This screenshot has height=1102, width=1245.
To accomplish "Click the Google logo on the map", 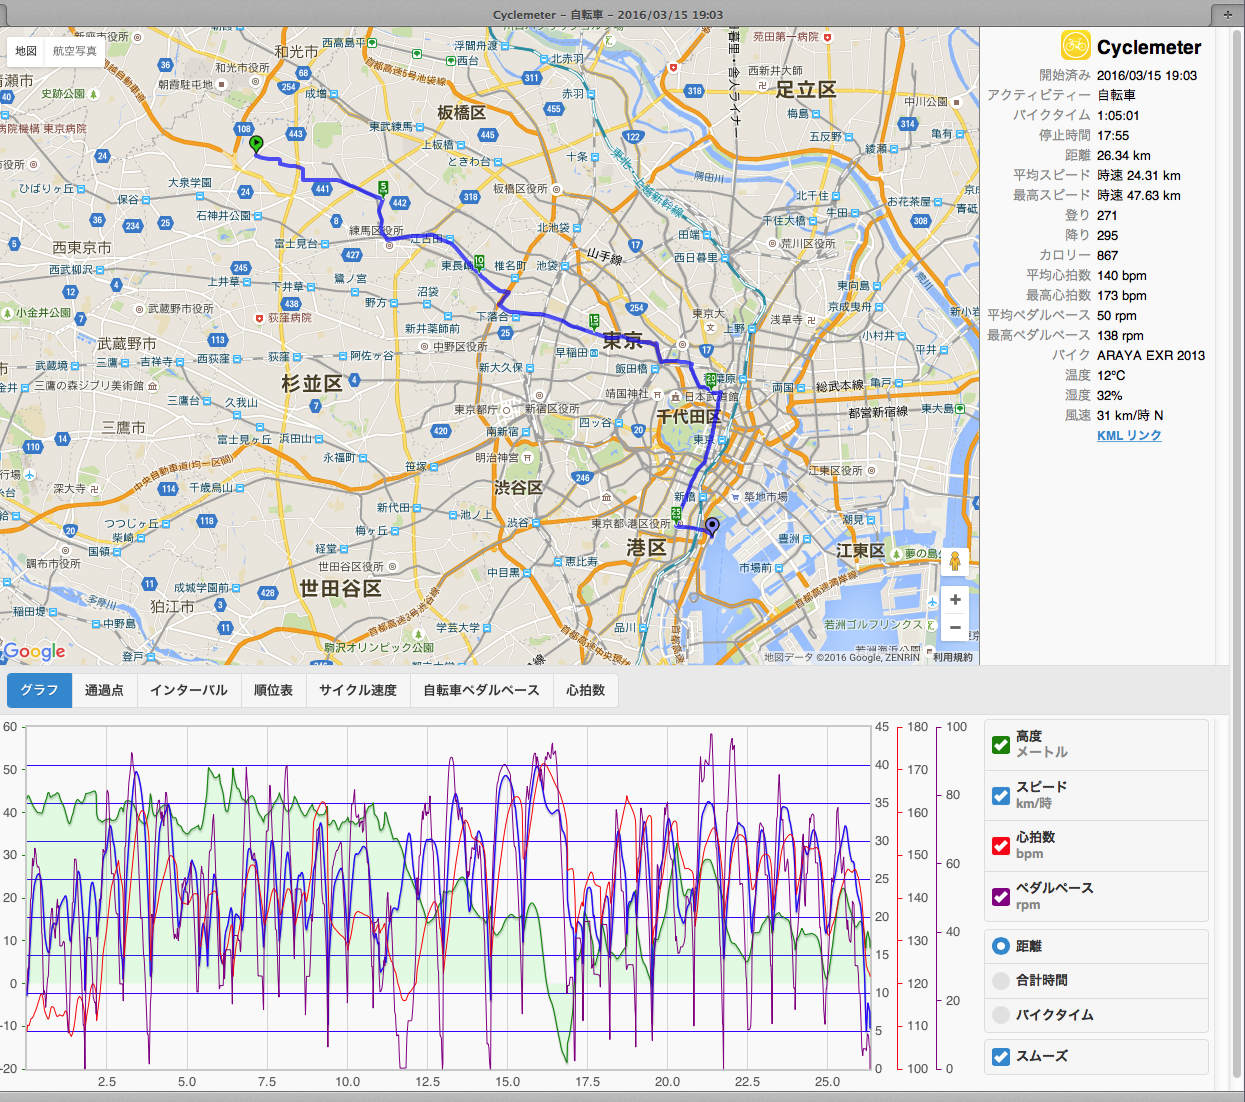I will (x=35, y=652).
